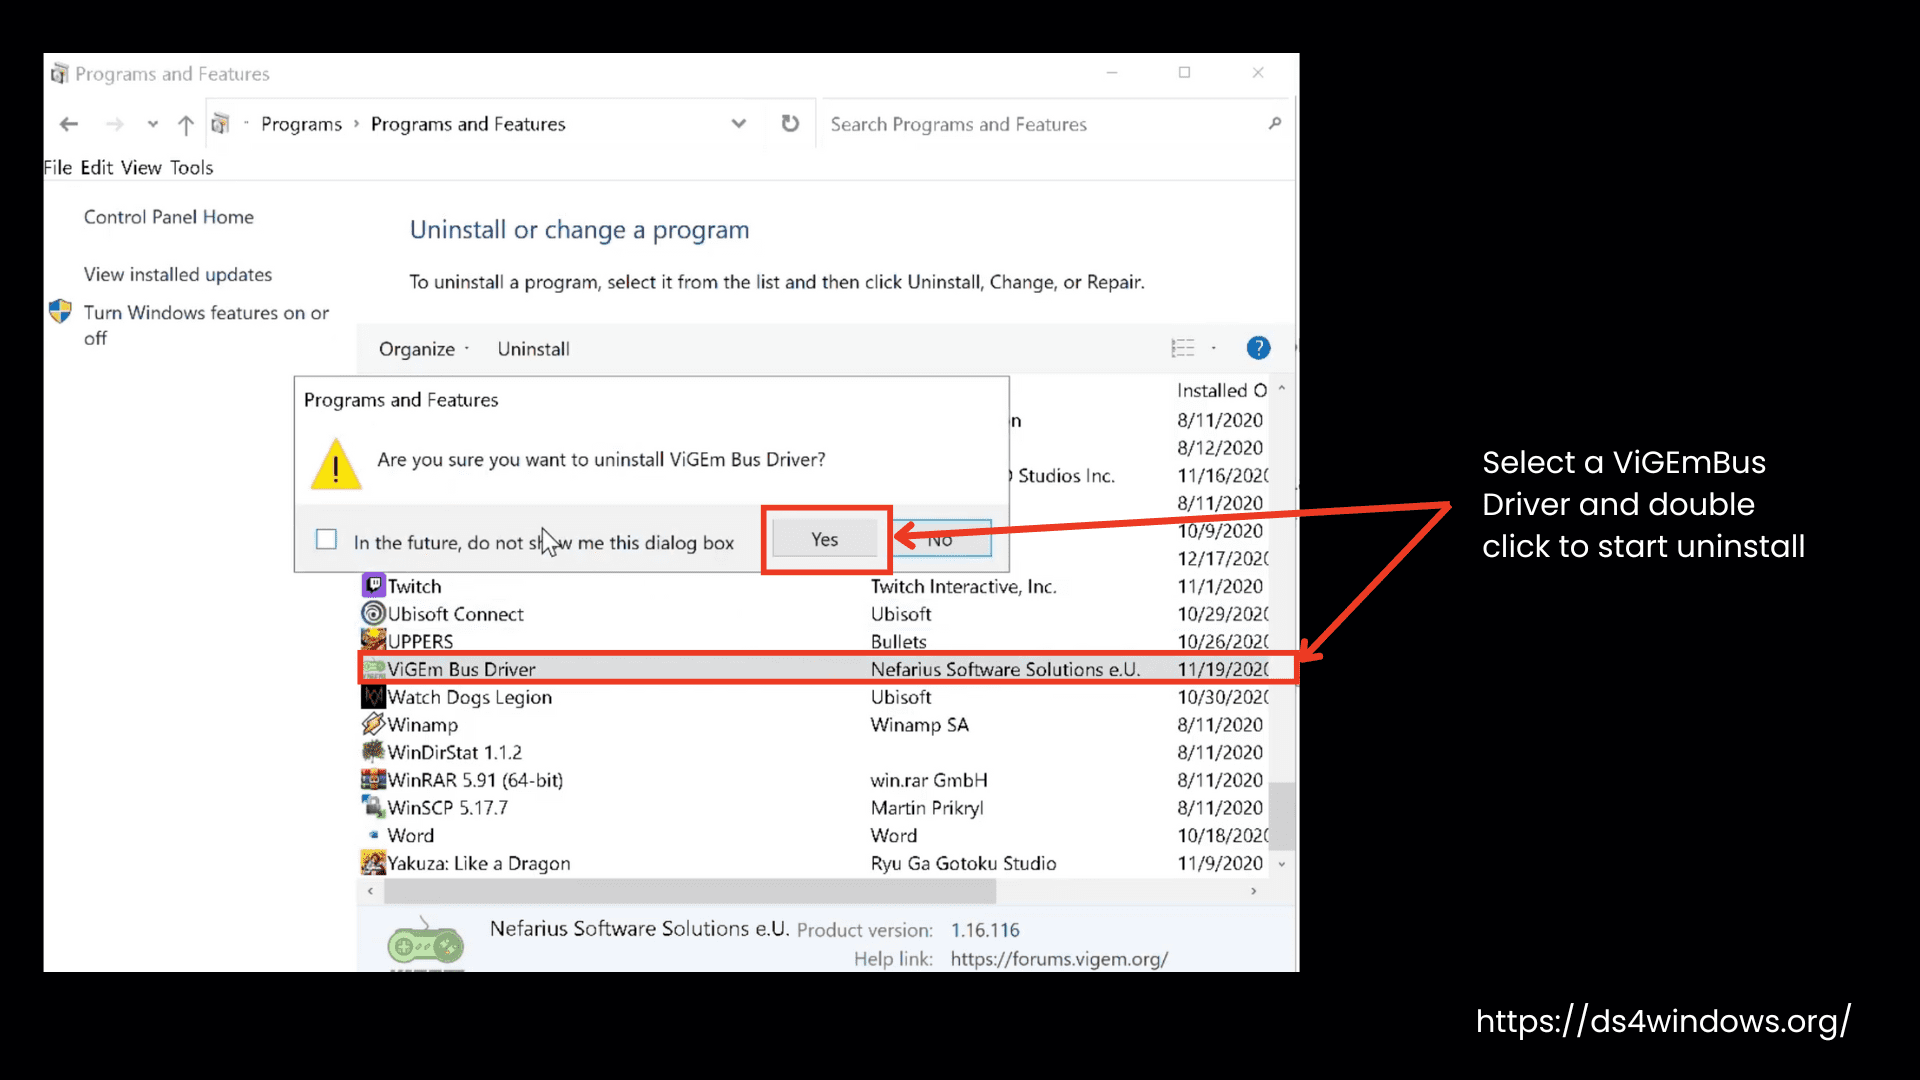Sort by the Installed On column header
The image size is (1920, 1080).
coord(1221,390)
